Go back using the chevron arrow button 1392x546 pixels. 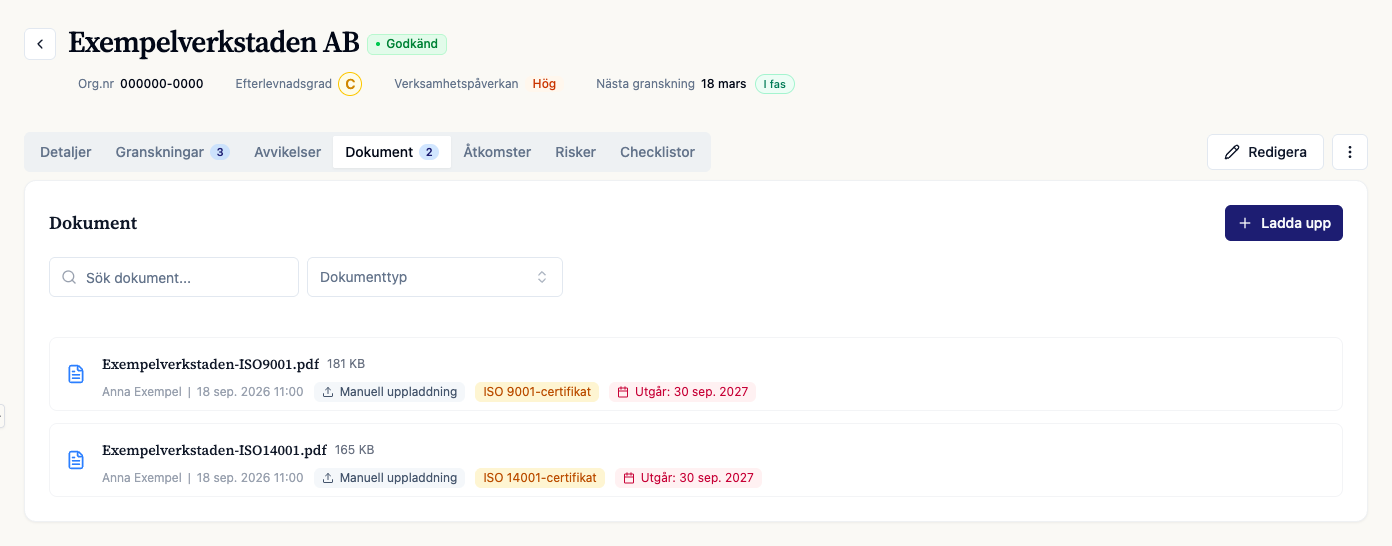pos(40,44)
